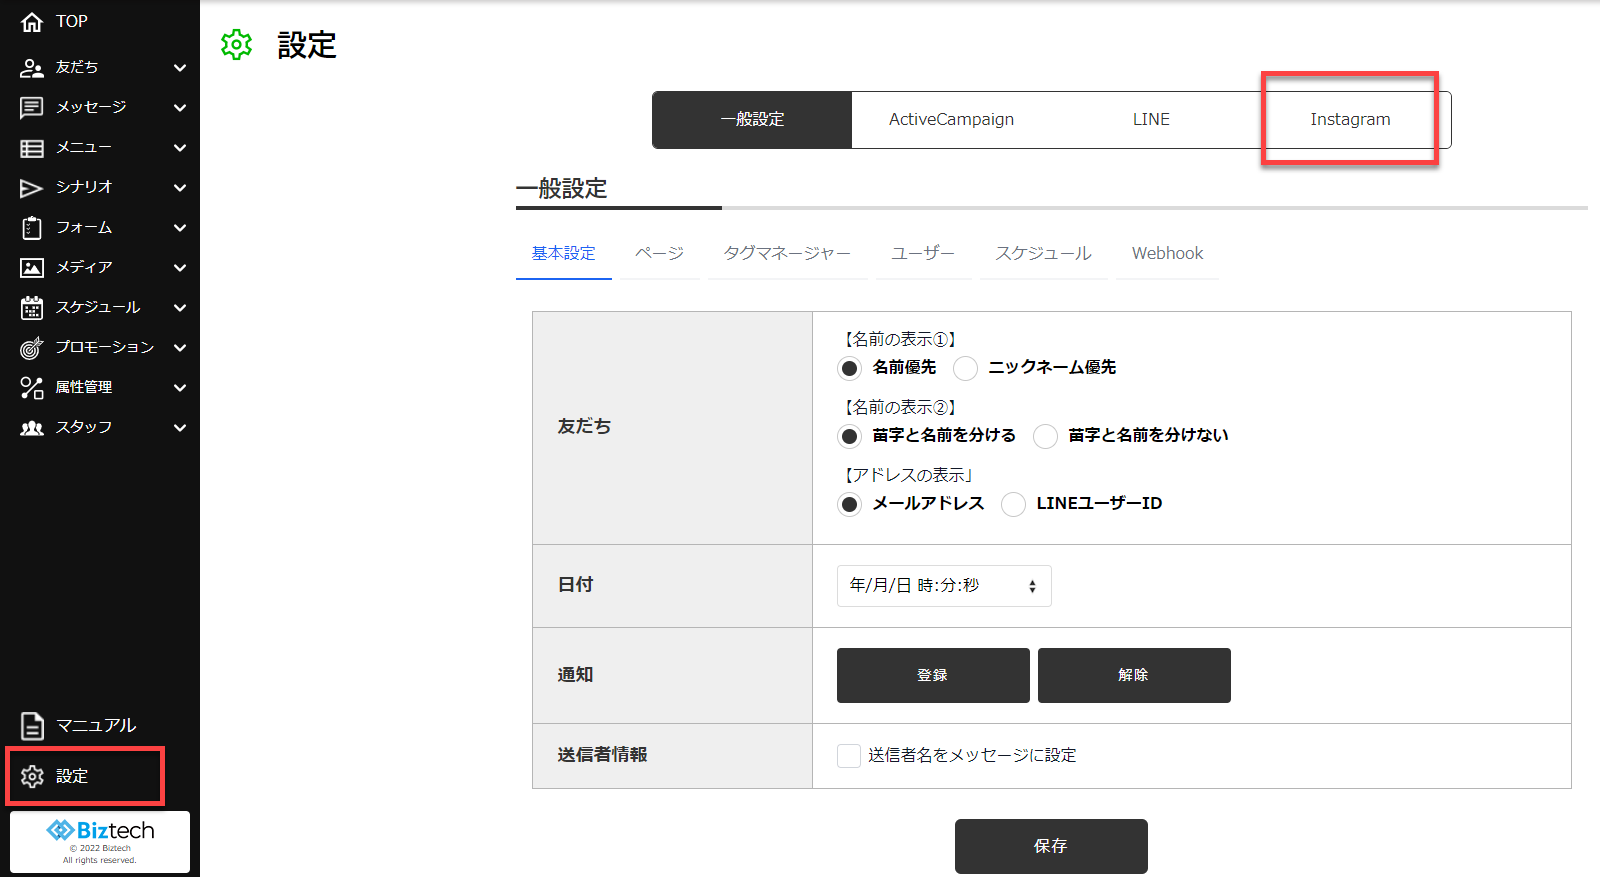Select the ニックネーム優先 radio button
1600x877 pixels.
pos(965,369)
